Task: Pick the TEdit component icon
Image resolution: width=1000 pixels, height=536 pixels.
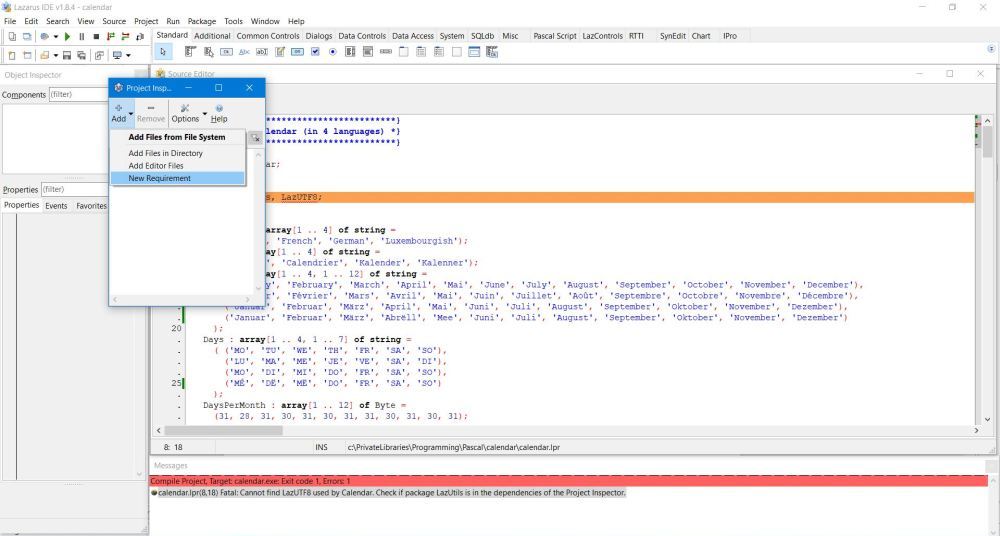Action: (x=261, y=52)
